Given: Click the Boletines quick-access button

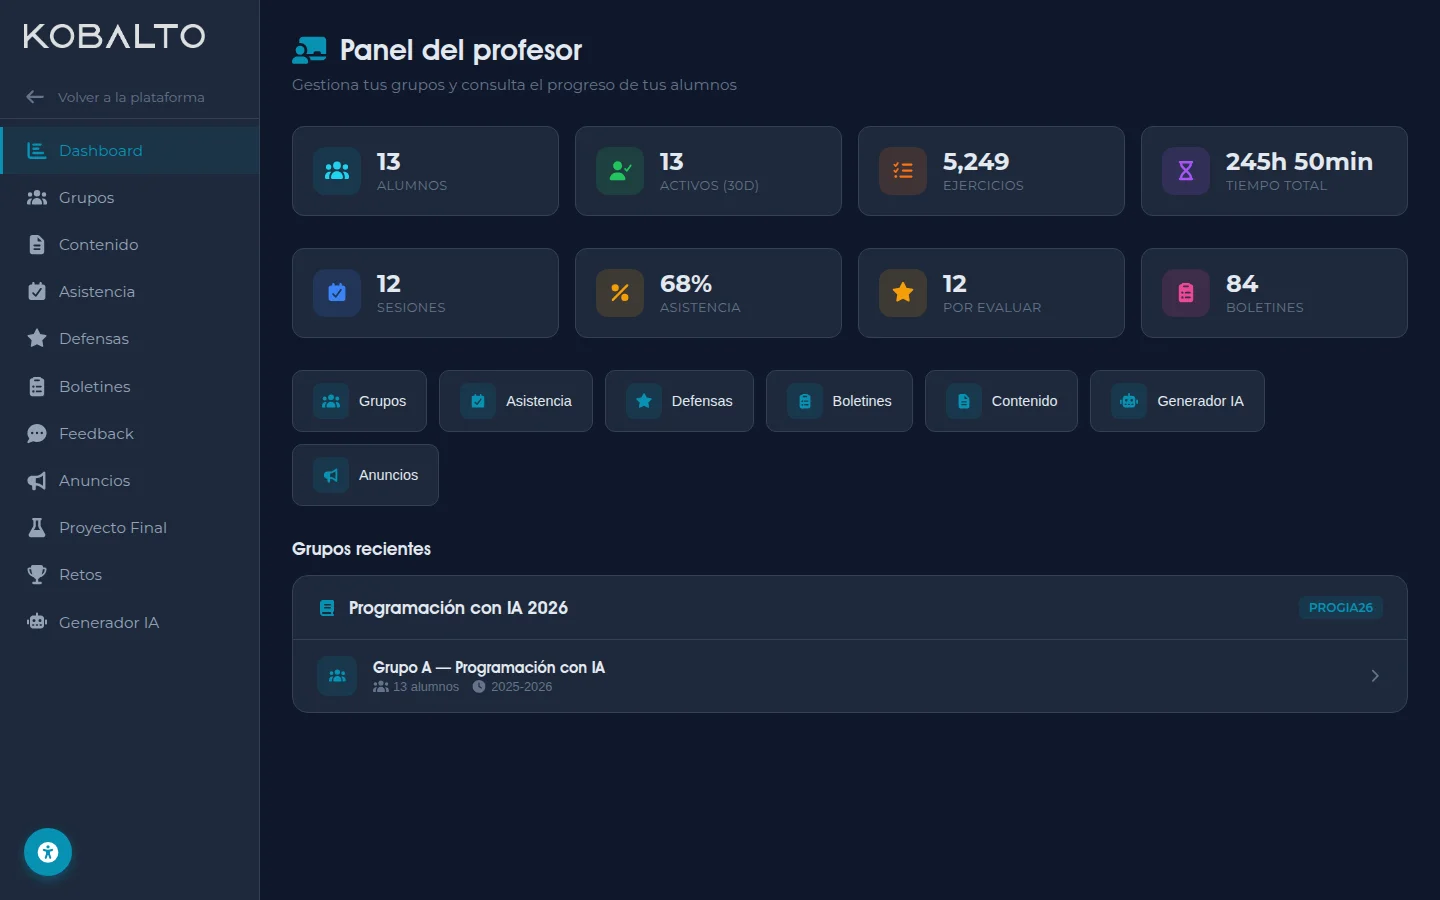Looking at the screenshot, I should click(x=839, y=401).
